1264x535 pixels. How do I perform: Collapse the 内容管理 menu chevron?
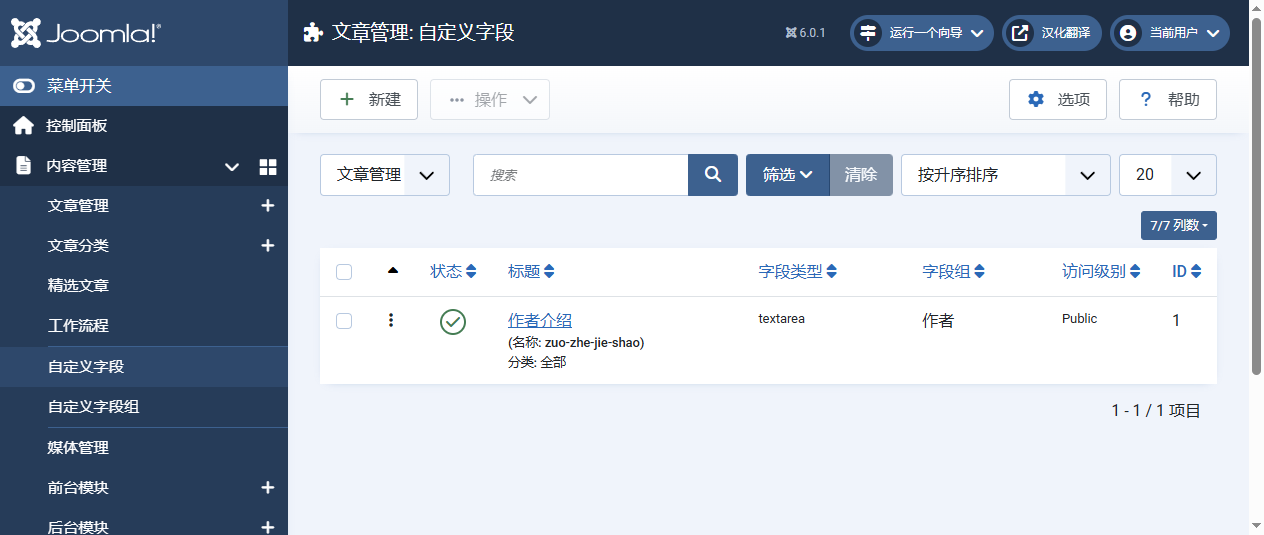click(232, 167)
